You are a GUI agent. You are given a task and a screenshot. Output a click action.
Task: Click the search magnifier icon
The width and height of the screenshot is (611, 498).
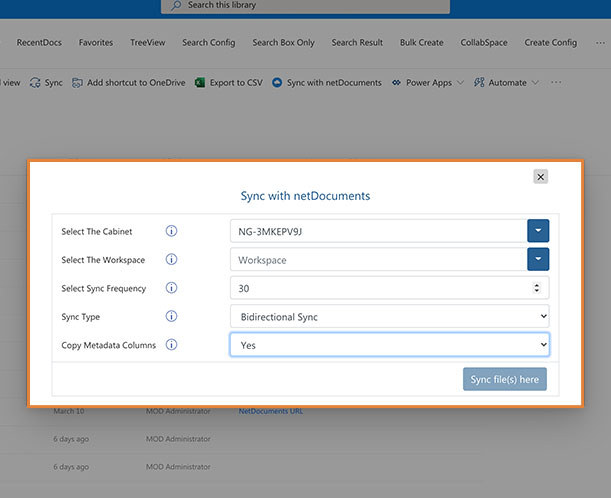coord(176,5)
